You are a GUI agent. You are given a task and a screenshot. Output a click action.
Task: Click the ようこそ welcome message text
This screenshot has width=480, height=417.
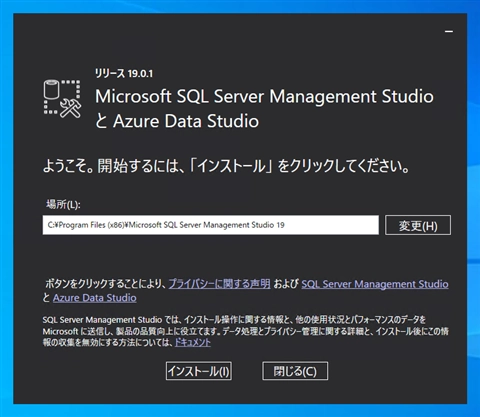tap(226, 166)
